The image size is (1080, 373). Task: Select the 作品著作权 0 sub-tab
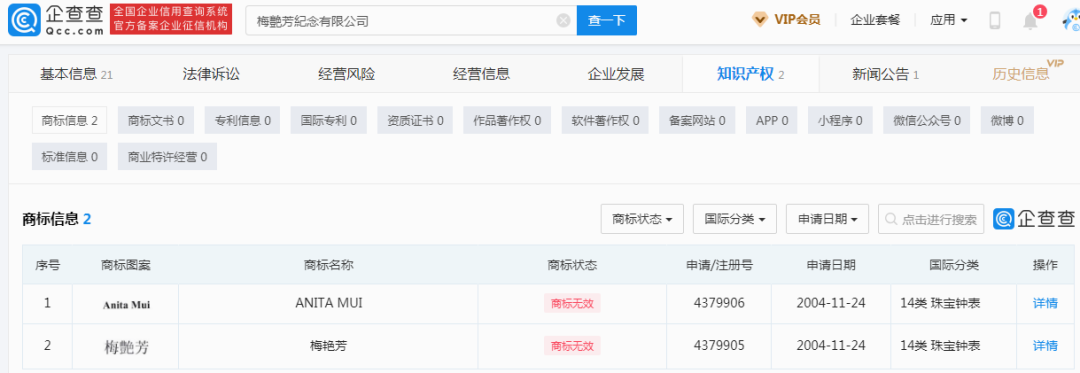tap(508, 120)
